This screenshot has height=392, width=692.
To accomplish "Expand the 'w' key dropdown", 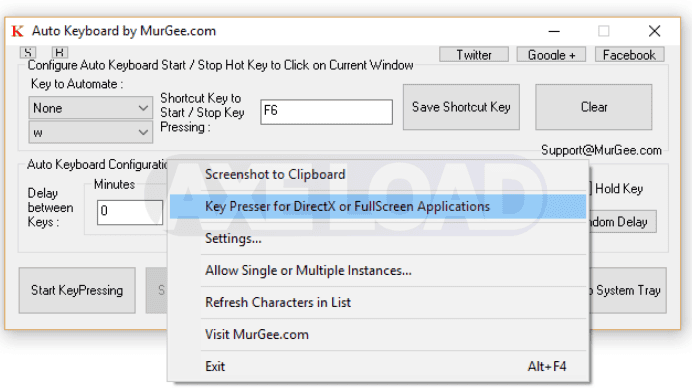I will 91,132.
